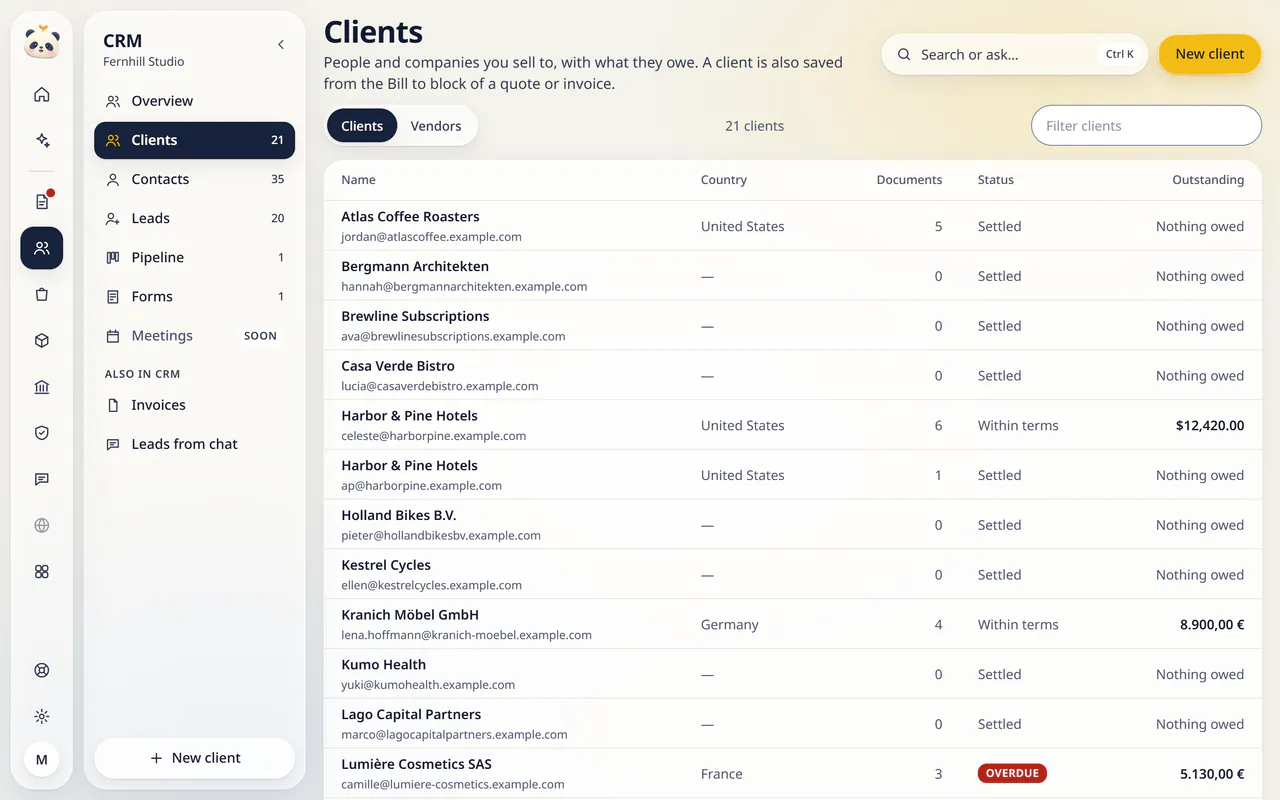Click the yellow New client button

pyautogui.click(x=1210, y=54)
